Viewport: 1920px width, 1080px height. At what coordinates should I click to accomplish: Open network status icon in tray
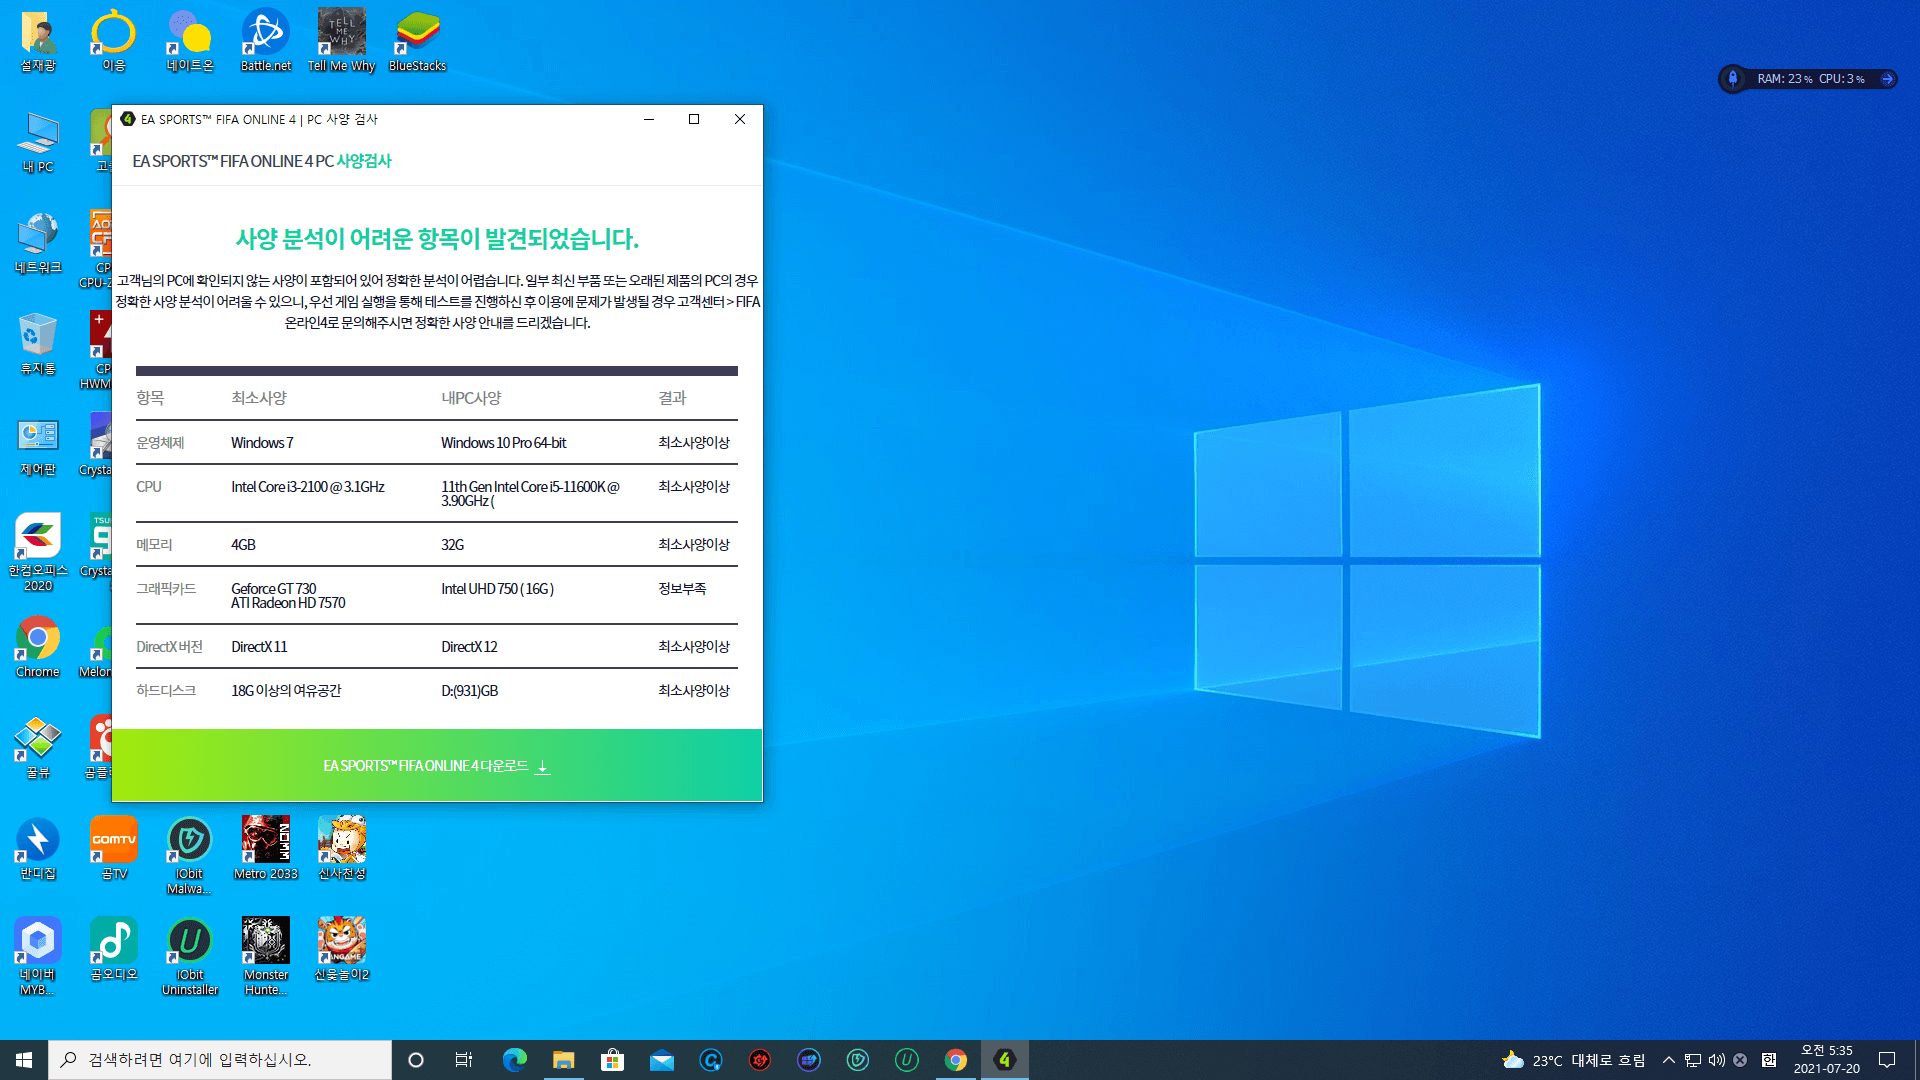coord(1693,1060)
